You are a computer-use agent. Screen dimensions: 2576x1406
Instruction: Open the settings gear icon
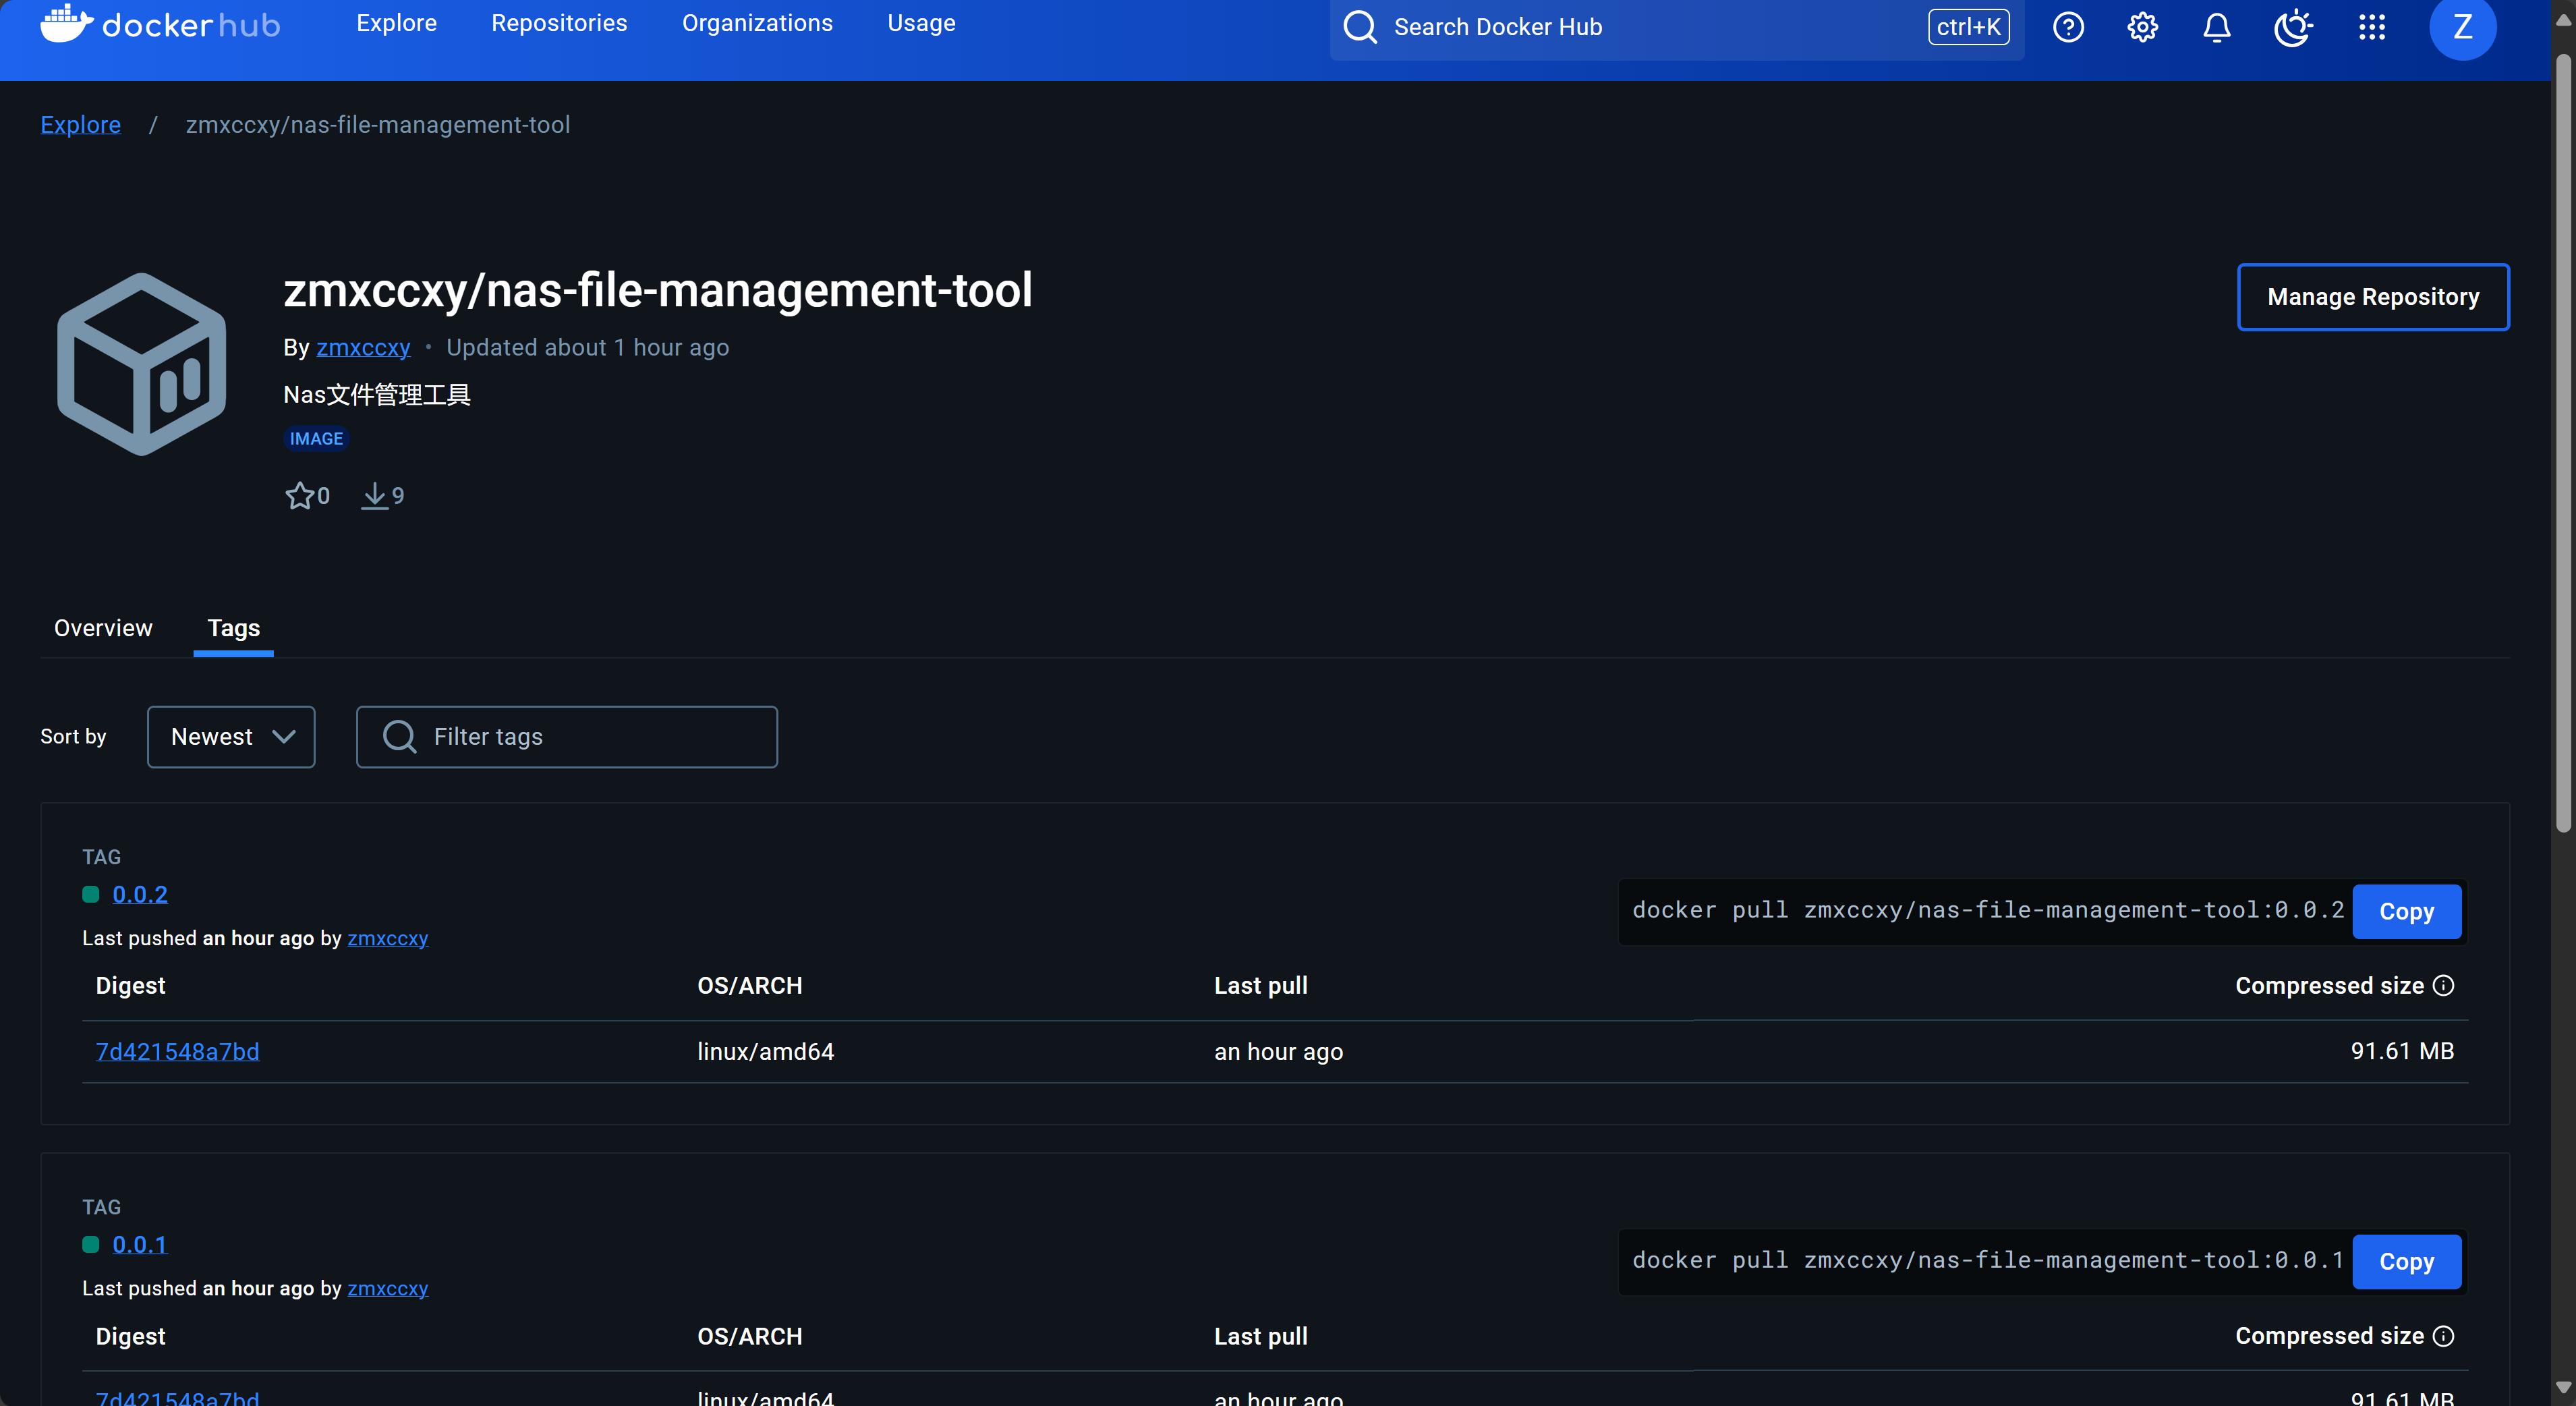click(x=2142, y=27)
